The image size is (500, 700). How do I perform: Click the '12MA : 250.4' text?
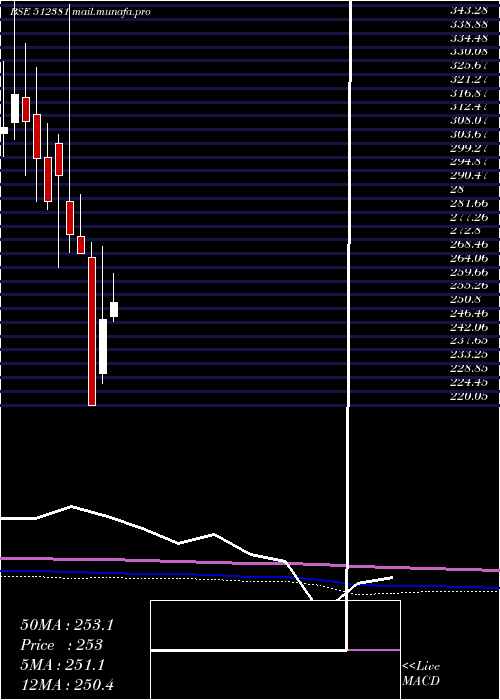(x=67, y=684)
